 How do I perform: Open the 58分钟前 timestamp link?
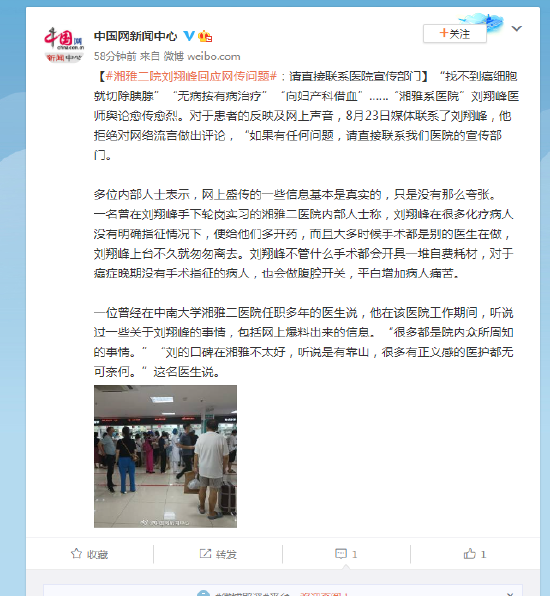[115, 56]
